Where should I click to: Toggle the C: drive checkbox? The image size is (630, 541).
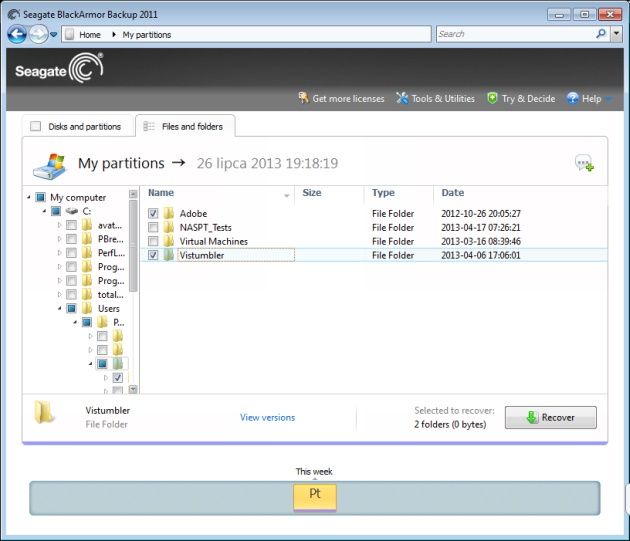click(x=56, y=211)
